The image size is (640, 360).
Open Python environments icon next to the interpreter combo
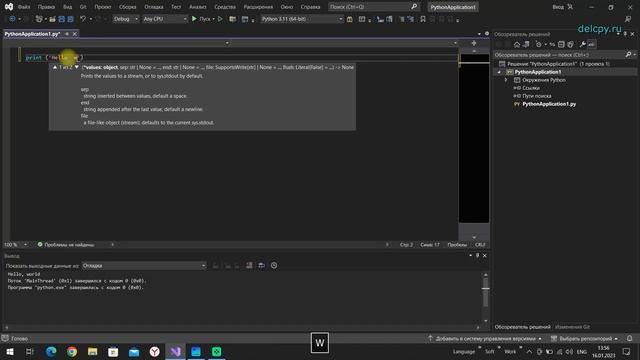350,19
